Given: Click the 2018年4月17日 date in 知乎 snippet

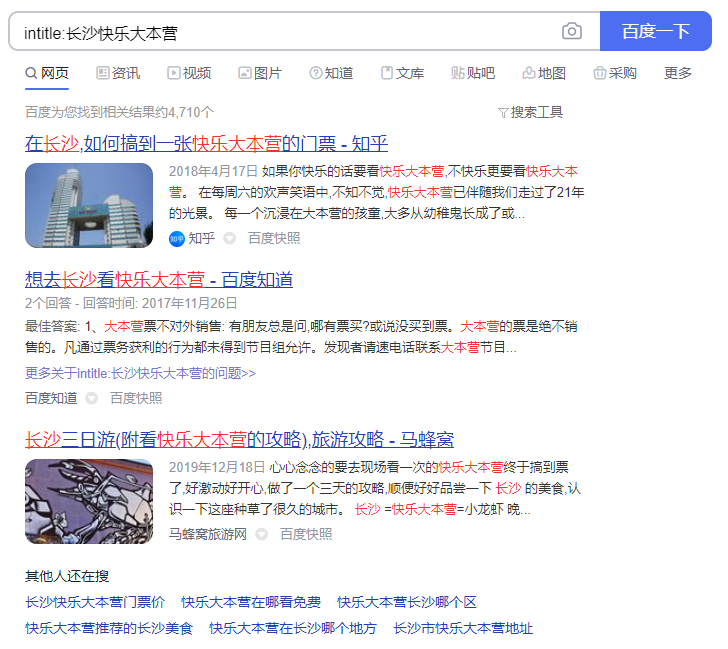Looking at the screenshot, I should click(213, 171).
